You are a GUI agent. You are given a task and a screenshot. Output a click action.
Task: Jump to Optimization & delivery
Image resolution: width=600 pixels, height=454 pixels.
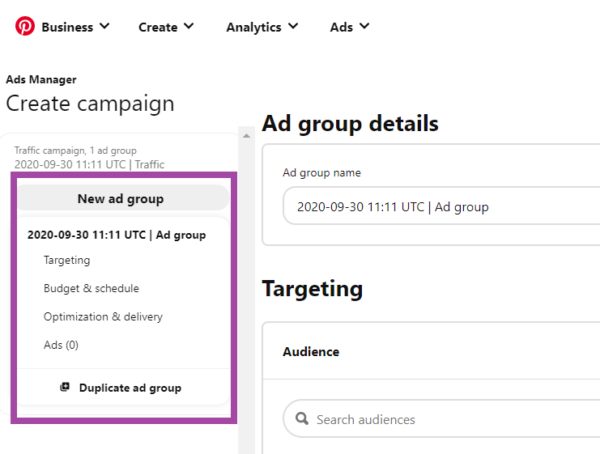coord(102,317)
